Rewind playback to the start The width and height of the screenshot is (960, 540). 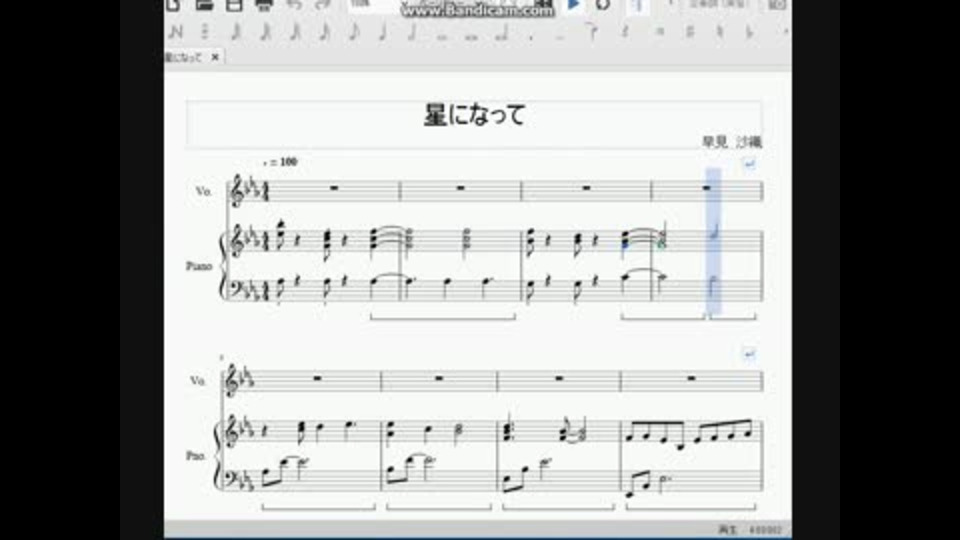pos(544,5)
